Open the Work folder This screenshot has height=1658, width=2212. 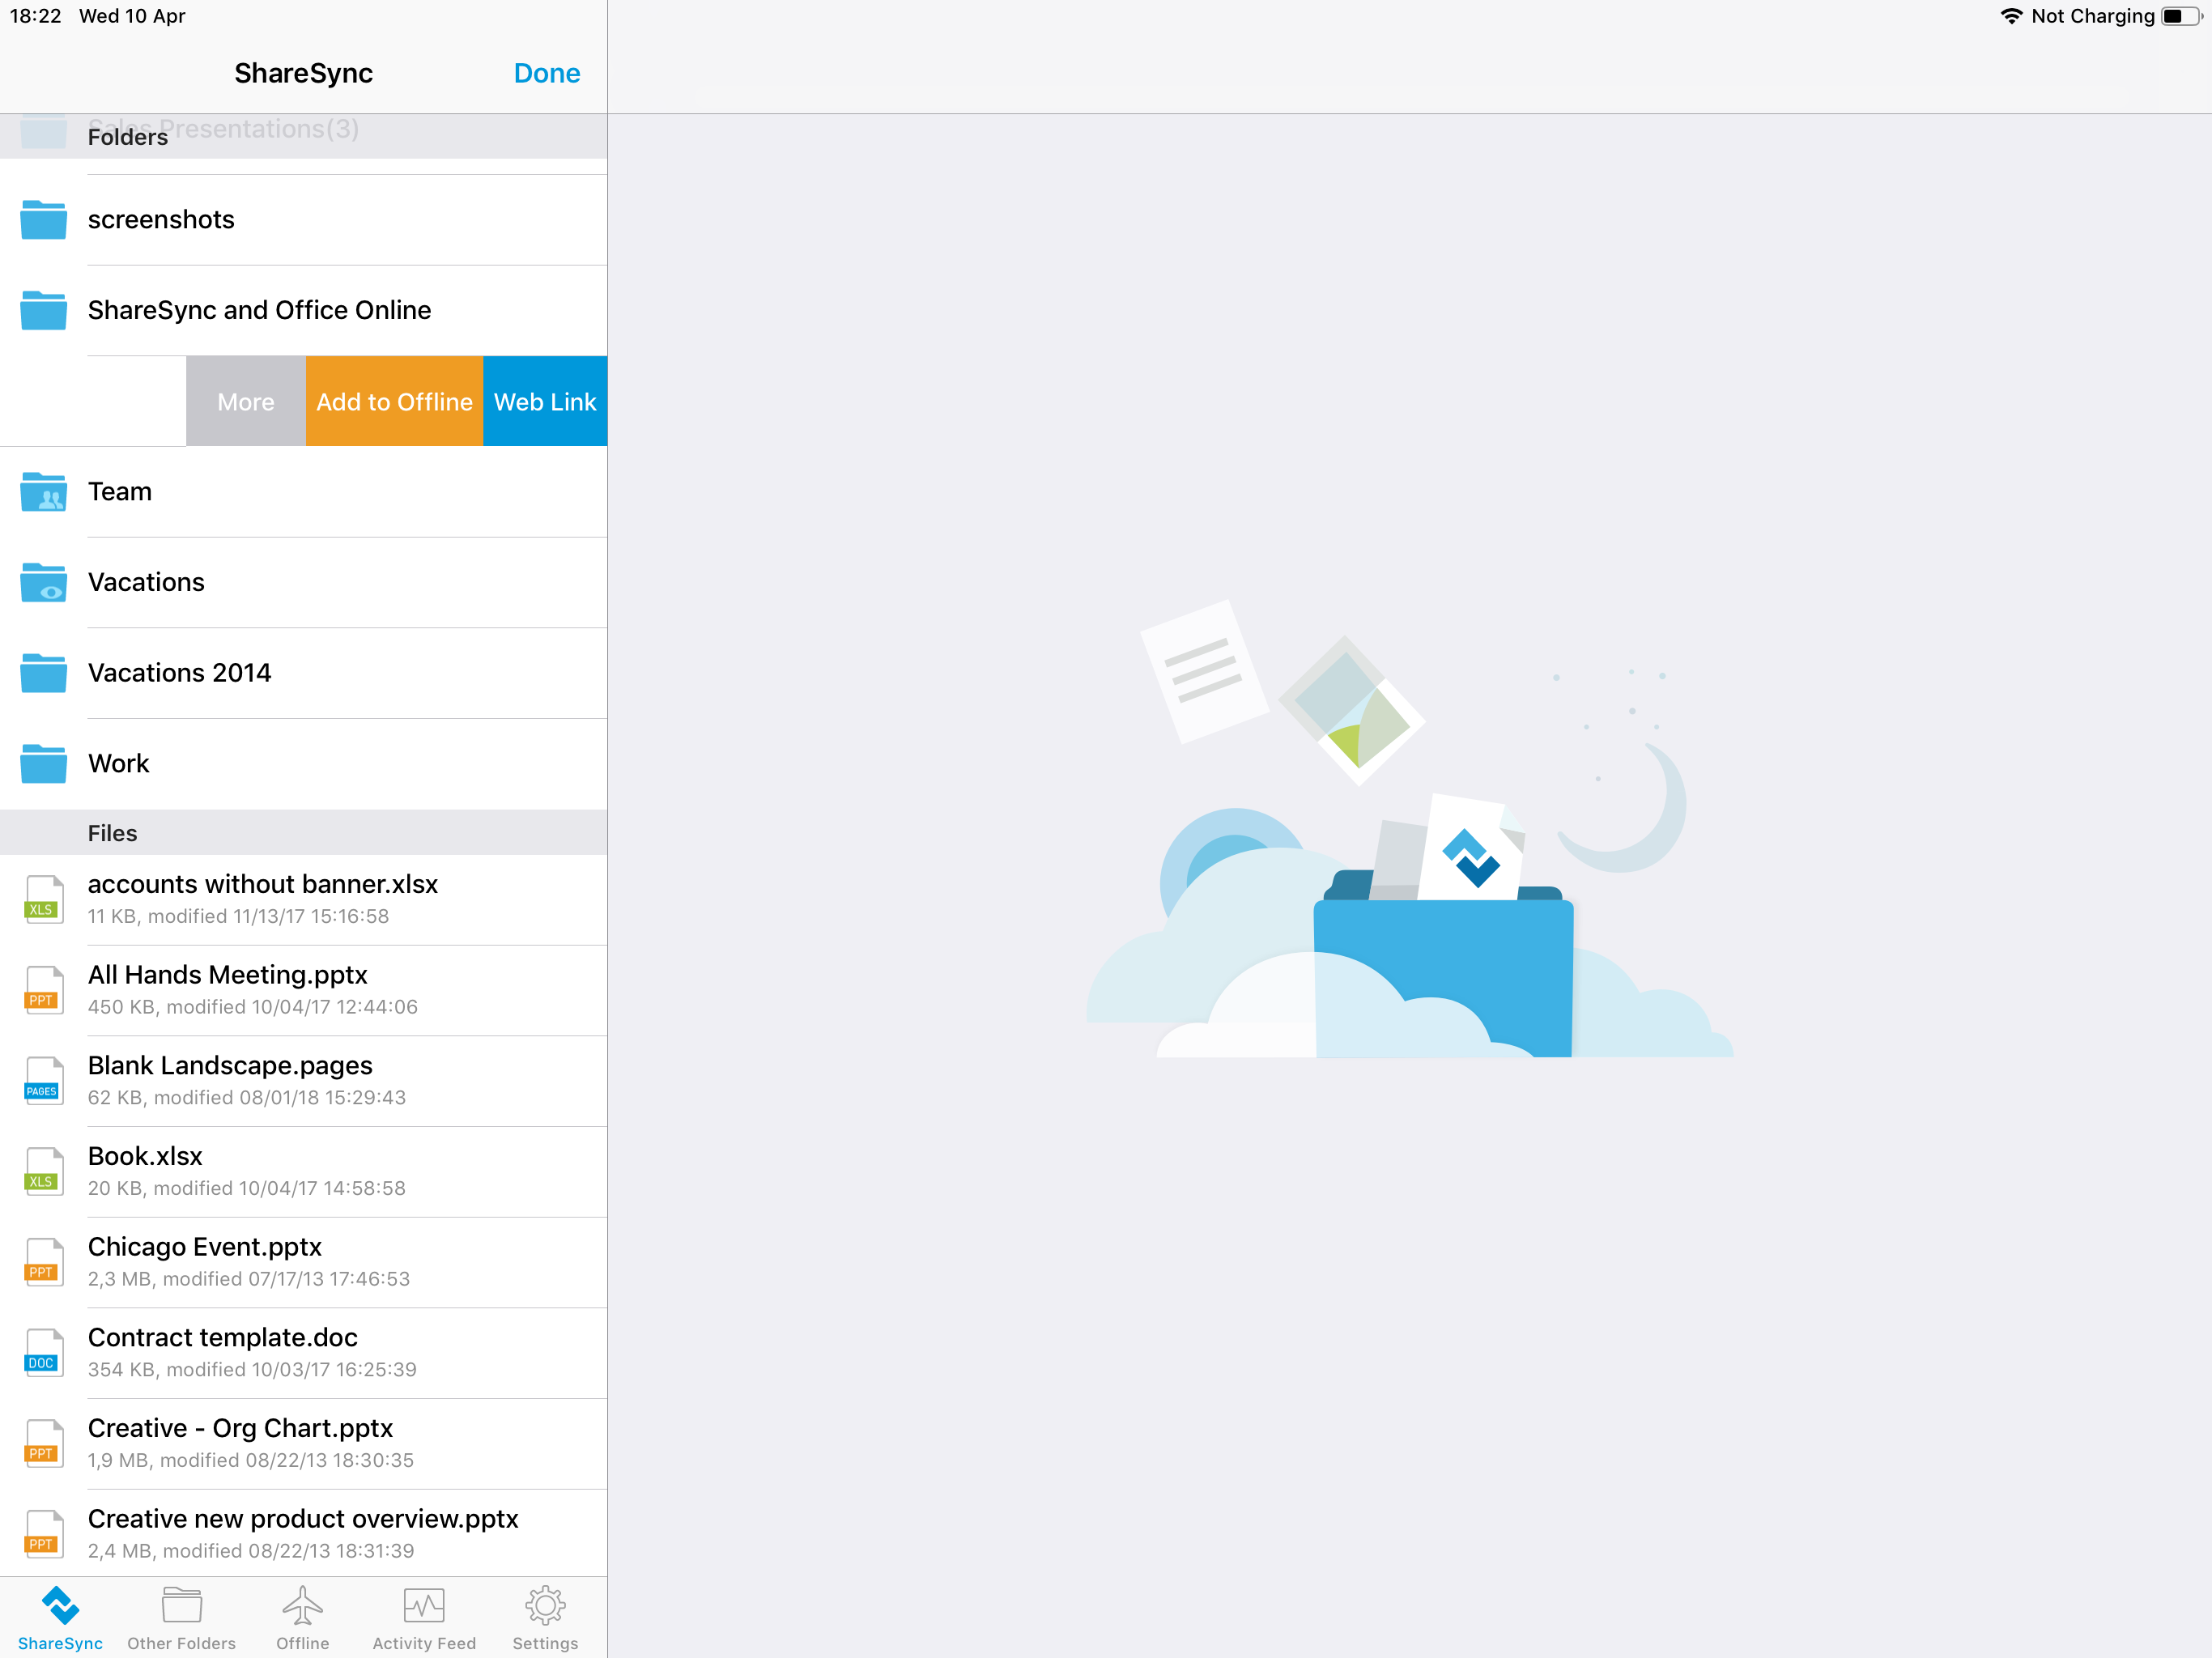[303, 763]
